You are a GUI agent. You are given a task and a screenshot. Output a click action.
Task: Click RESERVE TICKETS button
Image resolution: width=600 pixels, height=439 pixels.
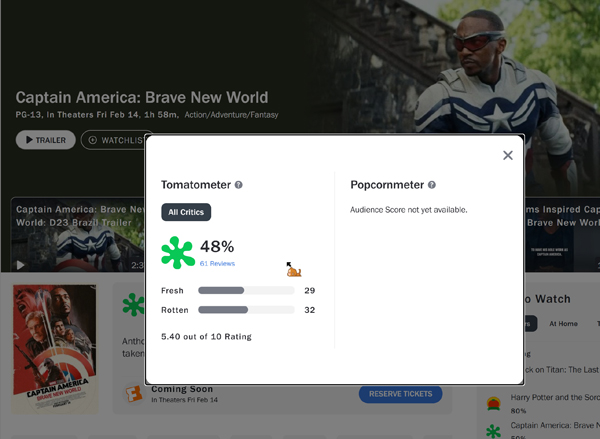(400, 394)
